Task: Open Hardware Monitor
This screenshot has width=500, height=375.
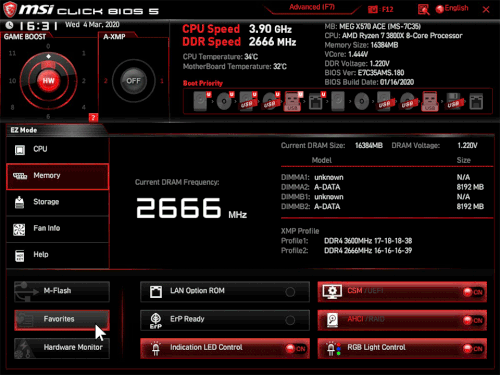Action: 62,348
